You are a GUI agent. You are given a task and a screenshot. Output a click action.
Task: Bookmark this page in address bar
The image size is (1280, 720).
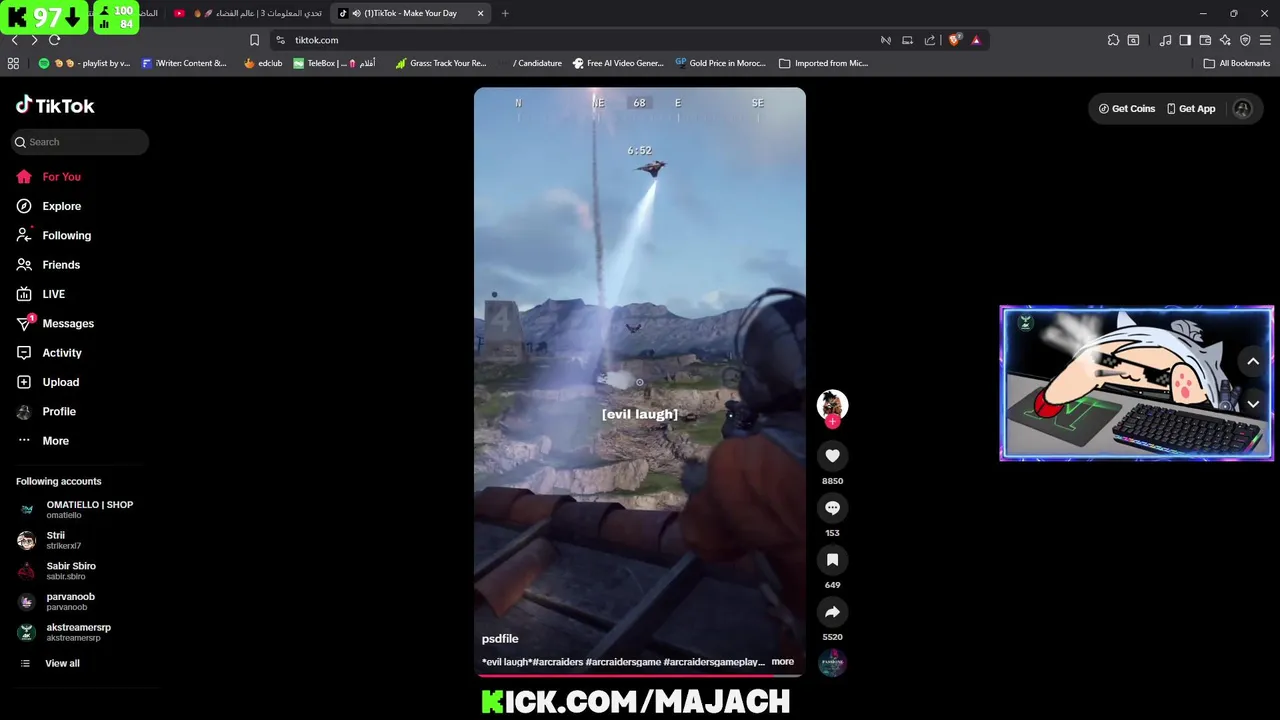pyautogui.click(x=254, y=40)
